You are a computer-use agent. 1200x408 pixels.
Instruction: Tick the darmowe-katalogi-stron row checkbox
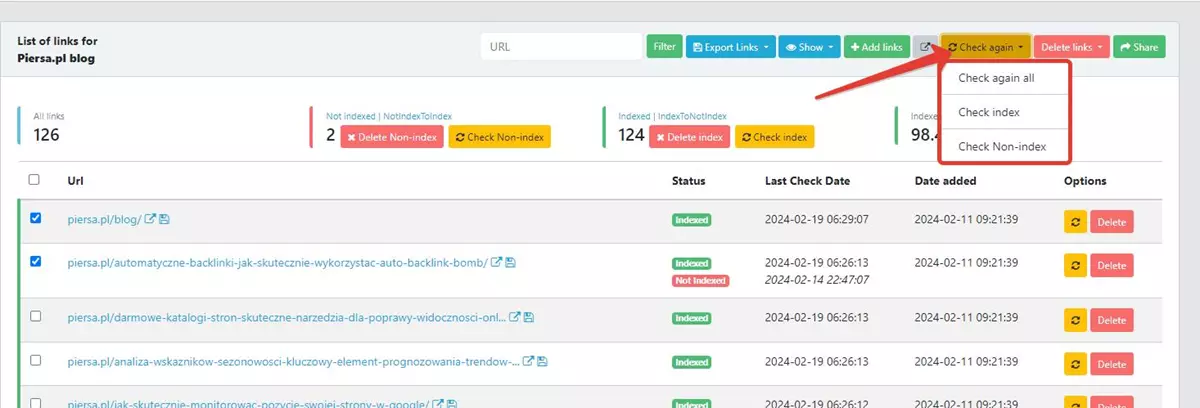pyautogui.click(x=35, y=316)
